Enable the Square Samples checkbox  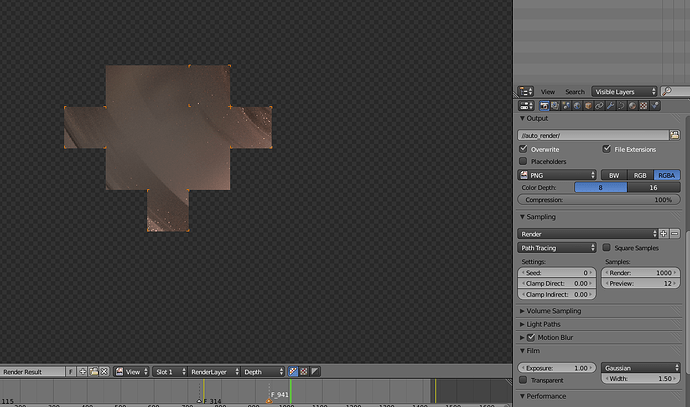pyautogui.click(x=606, y=247)
